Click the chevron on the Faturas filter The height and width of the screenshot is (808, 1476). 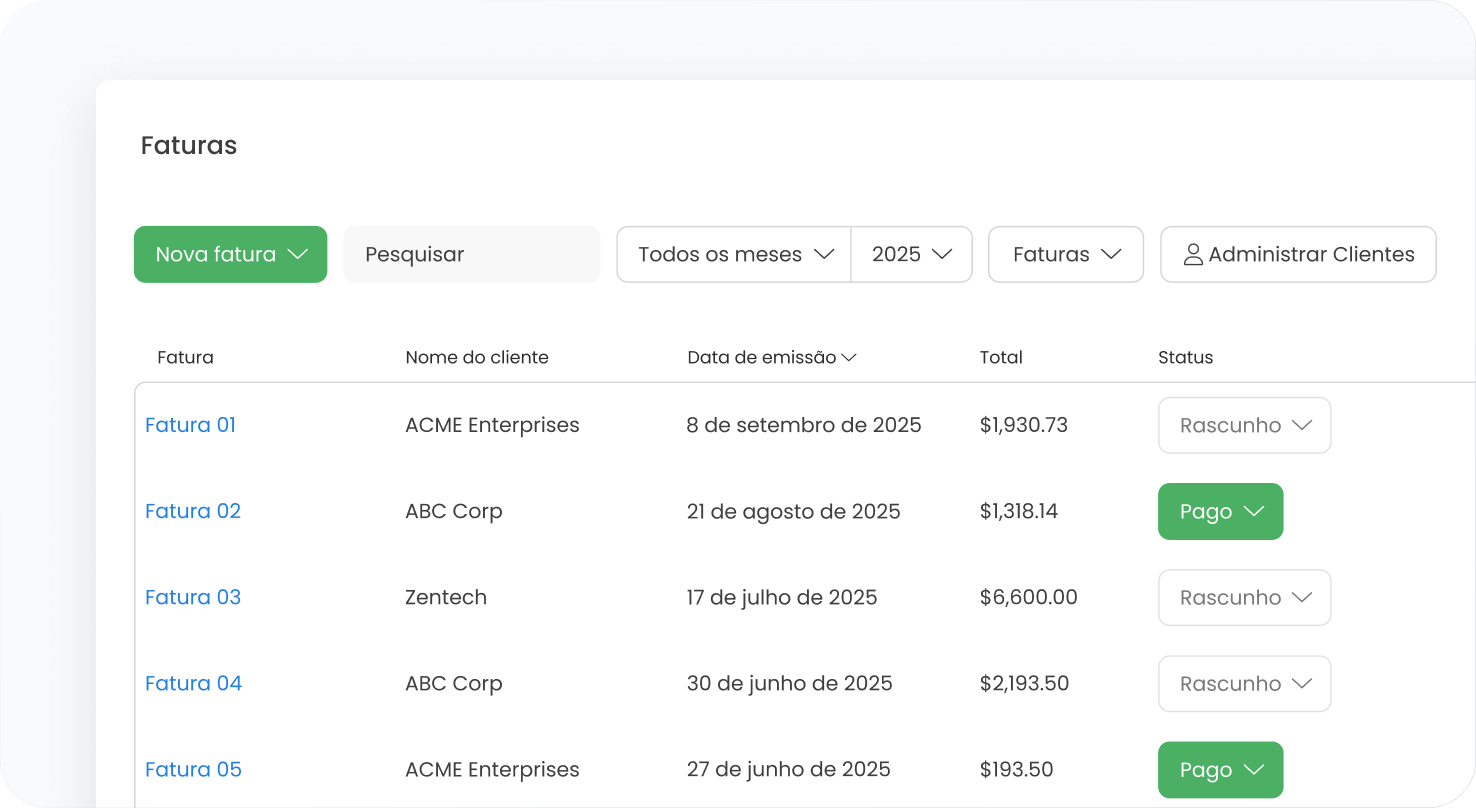[x=1112, y=254]
